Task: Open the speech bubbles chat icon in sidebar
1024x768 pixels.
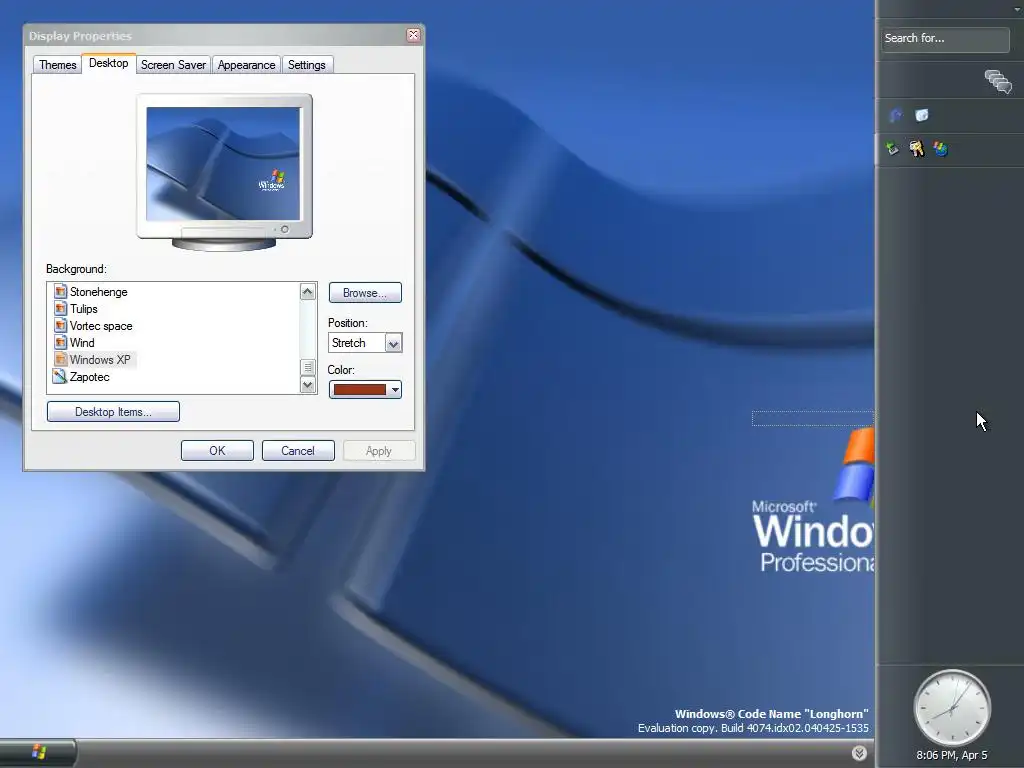Action: [998, 82]
